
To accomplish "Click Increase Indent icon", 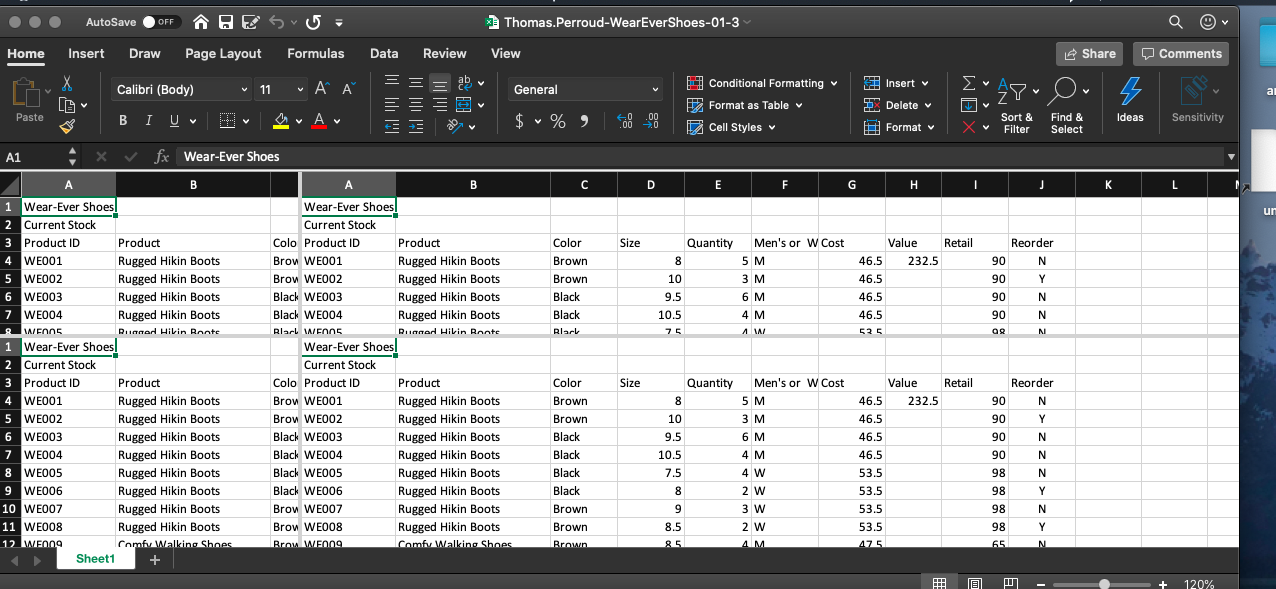I will 416,127.
